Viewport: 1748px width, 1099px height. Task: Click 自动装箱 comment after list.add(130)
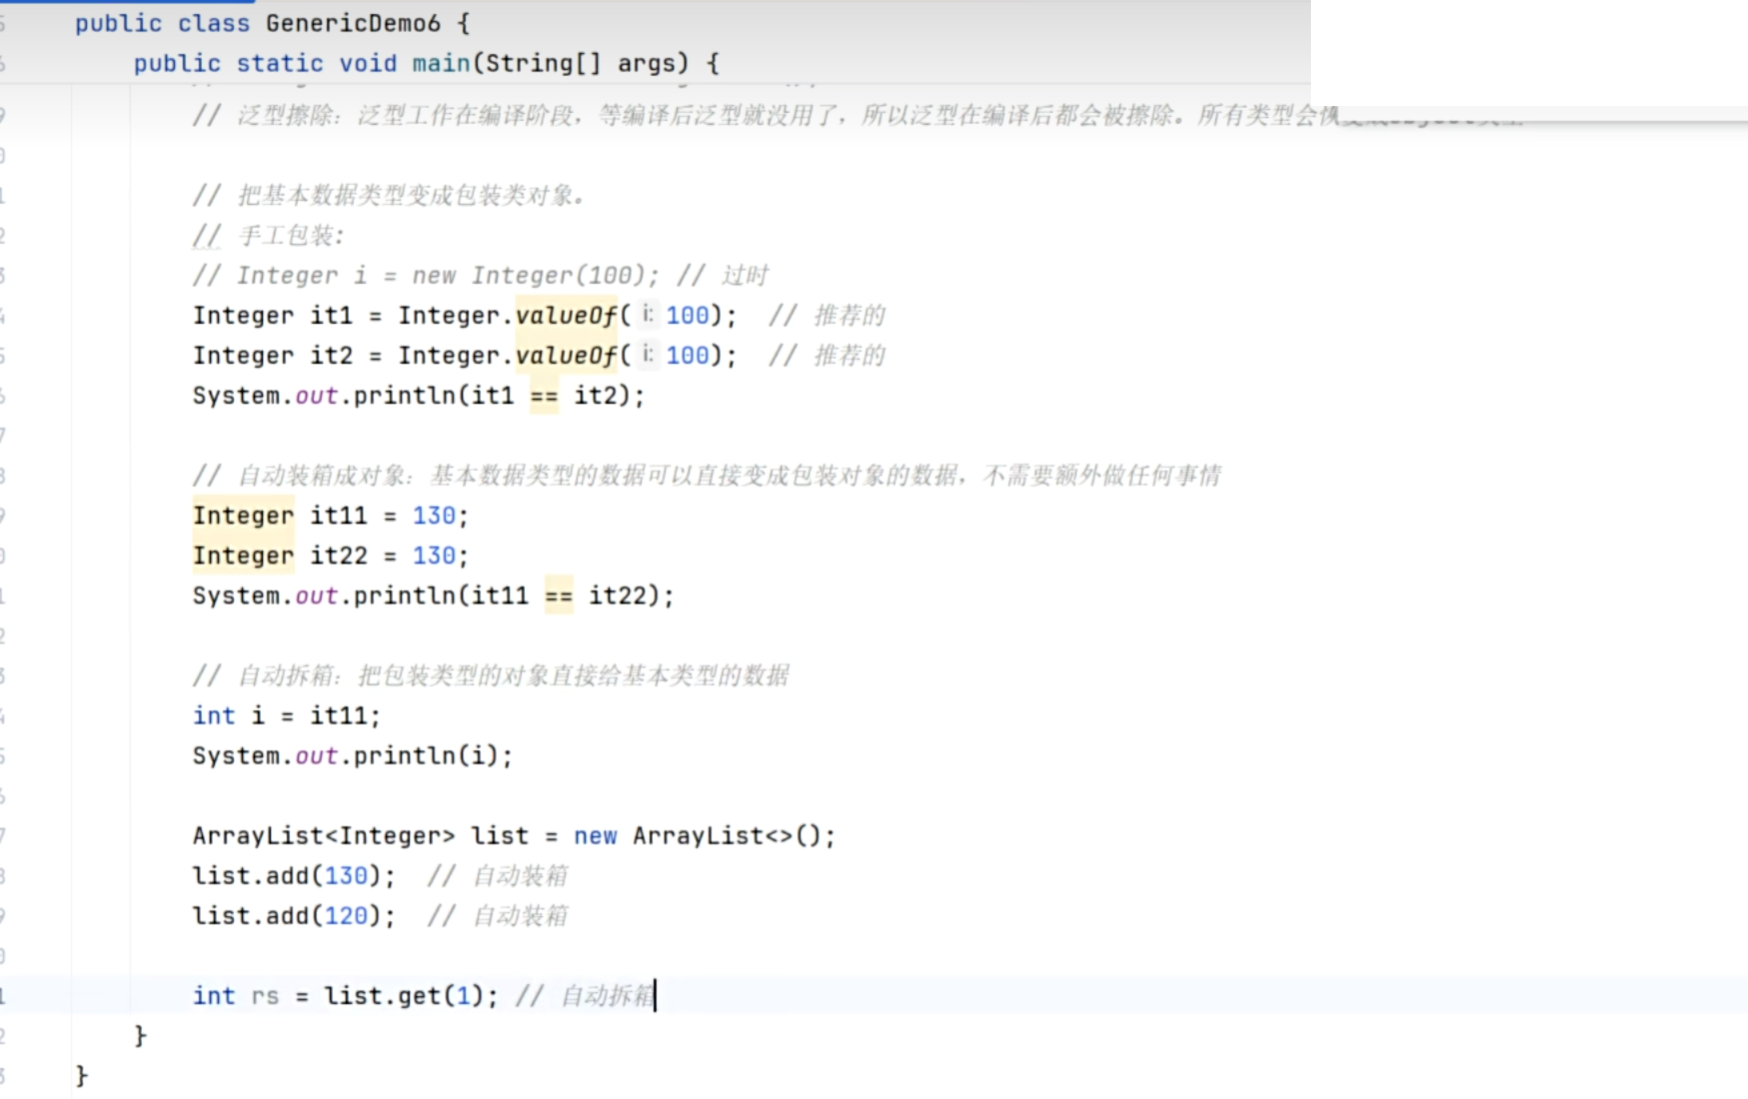[x=498, y=876]
